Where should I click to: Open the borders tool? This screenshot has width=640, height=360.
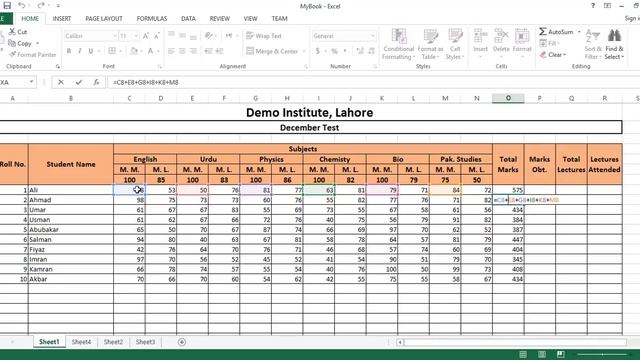[112, 51]
